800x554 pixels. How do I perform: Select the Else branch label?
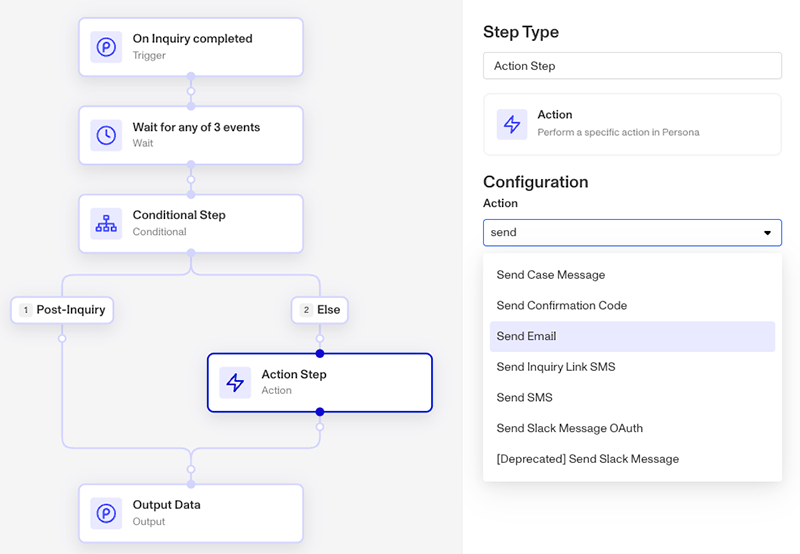click(319, 310)
